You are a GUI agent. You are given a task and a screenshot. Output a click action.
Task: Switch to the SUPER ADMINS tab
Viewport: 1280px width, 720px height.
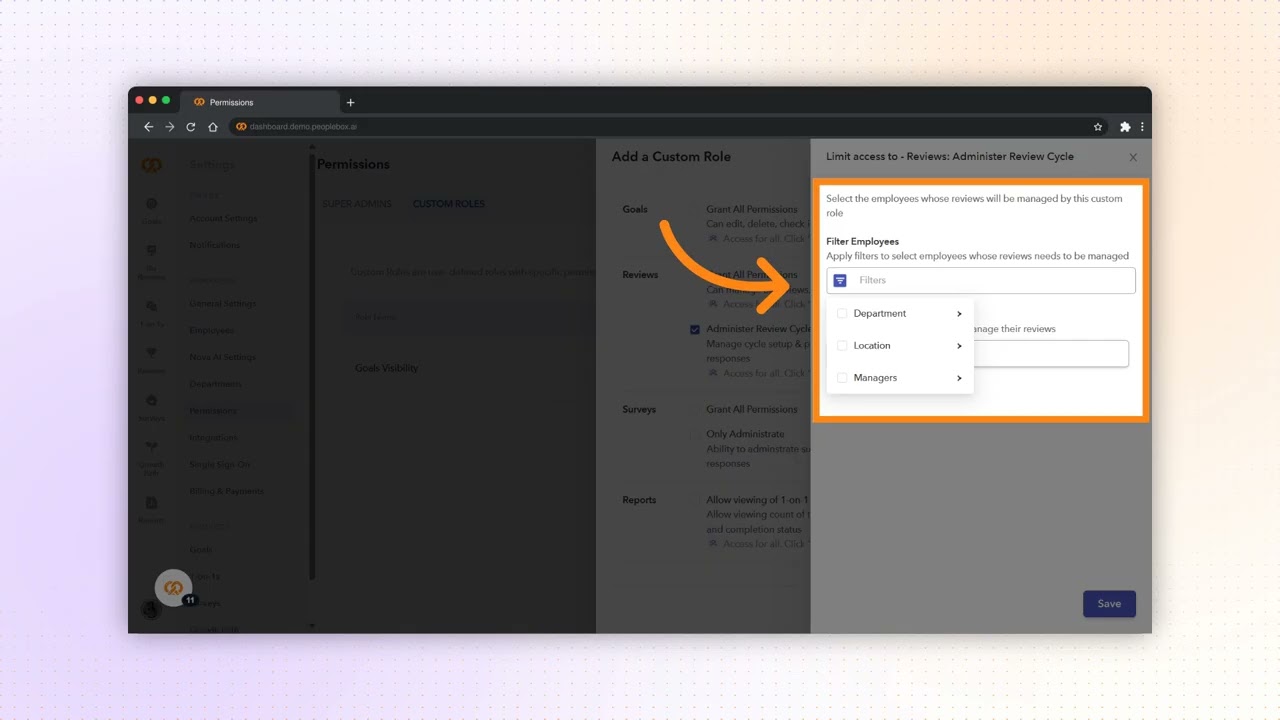(357, 204)
